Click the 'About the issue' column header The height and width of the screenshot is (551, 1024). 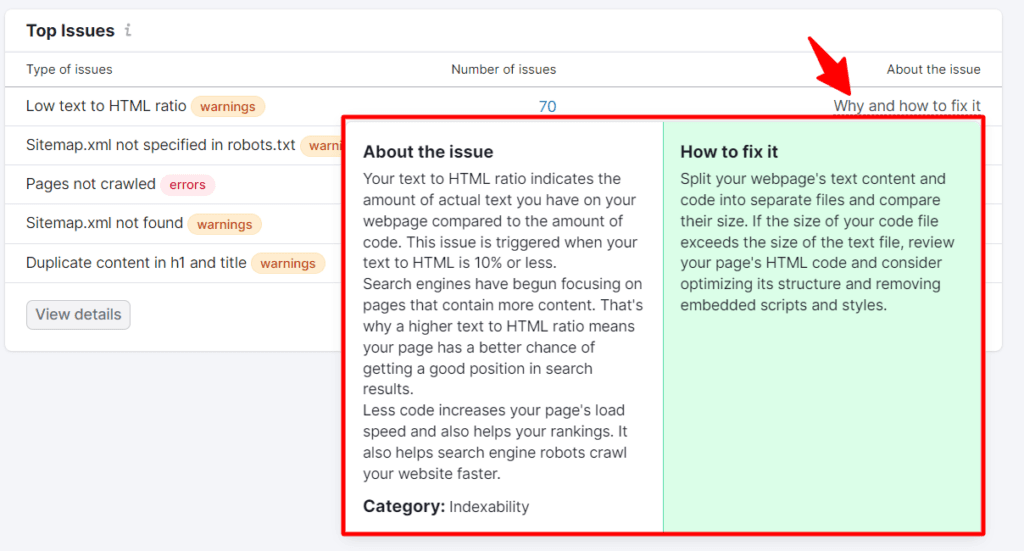click(x=933, y=69)
